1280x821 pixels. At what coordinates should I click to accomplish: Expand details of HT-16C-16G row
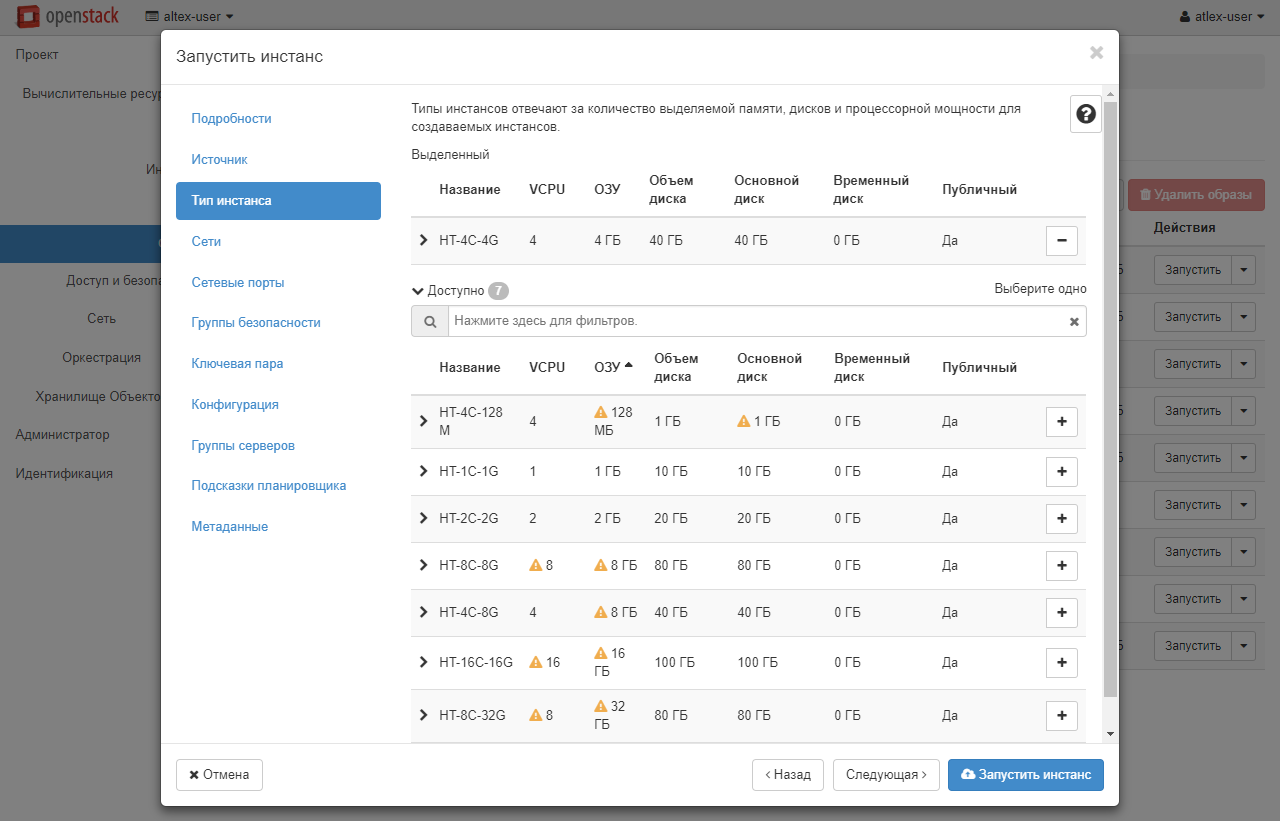click(x=424, y=662)
